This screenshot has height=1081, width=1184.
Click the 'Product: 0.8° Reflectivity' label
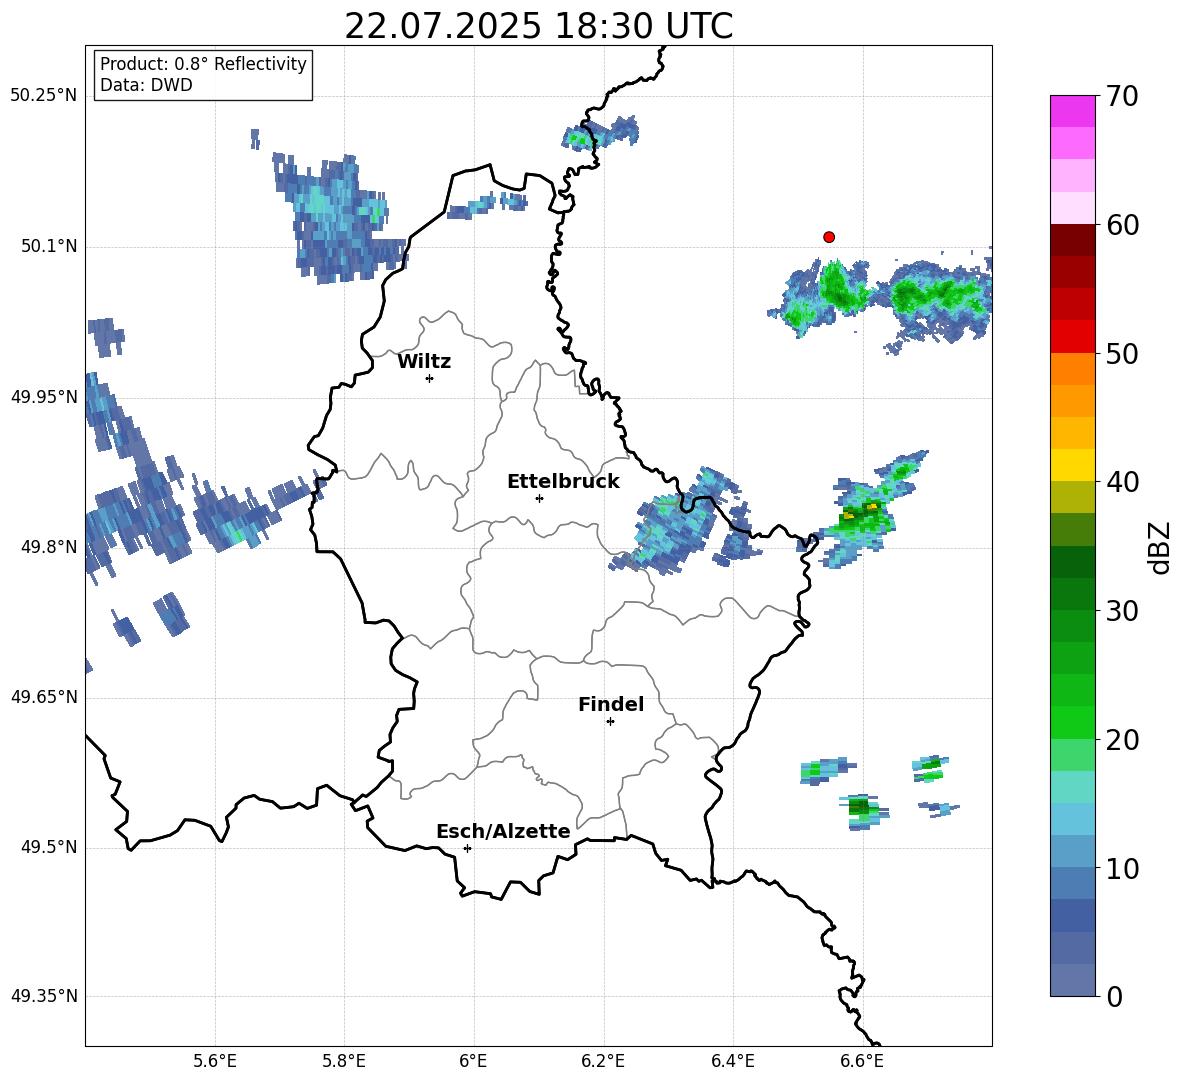coord(203,64)
